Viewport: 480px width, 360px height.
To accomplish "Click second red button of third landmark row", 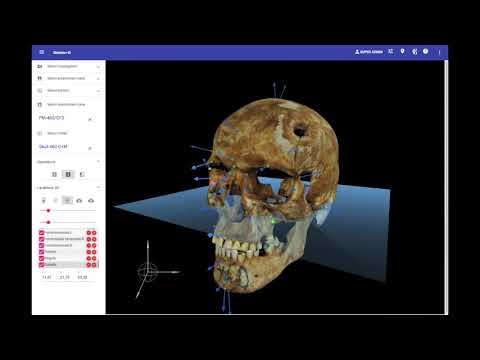I will [94, 245].
